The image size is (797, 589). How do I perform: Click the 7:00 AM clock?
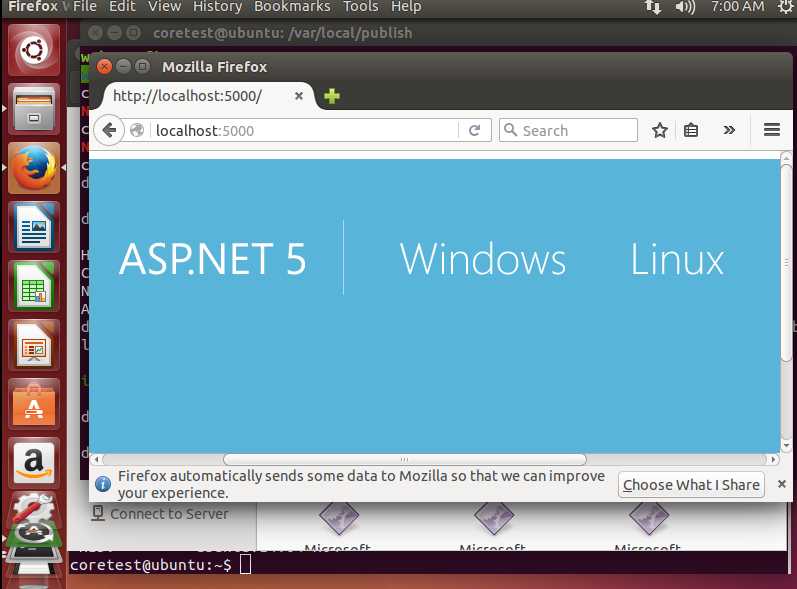738,7
